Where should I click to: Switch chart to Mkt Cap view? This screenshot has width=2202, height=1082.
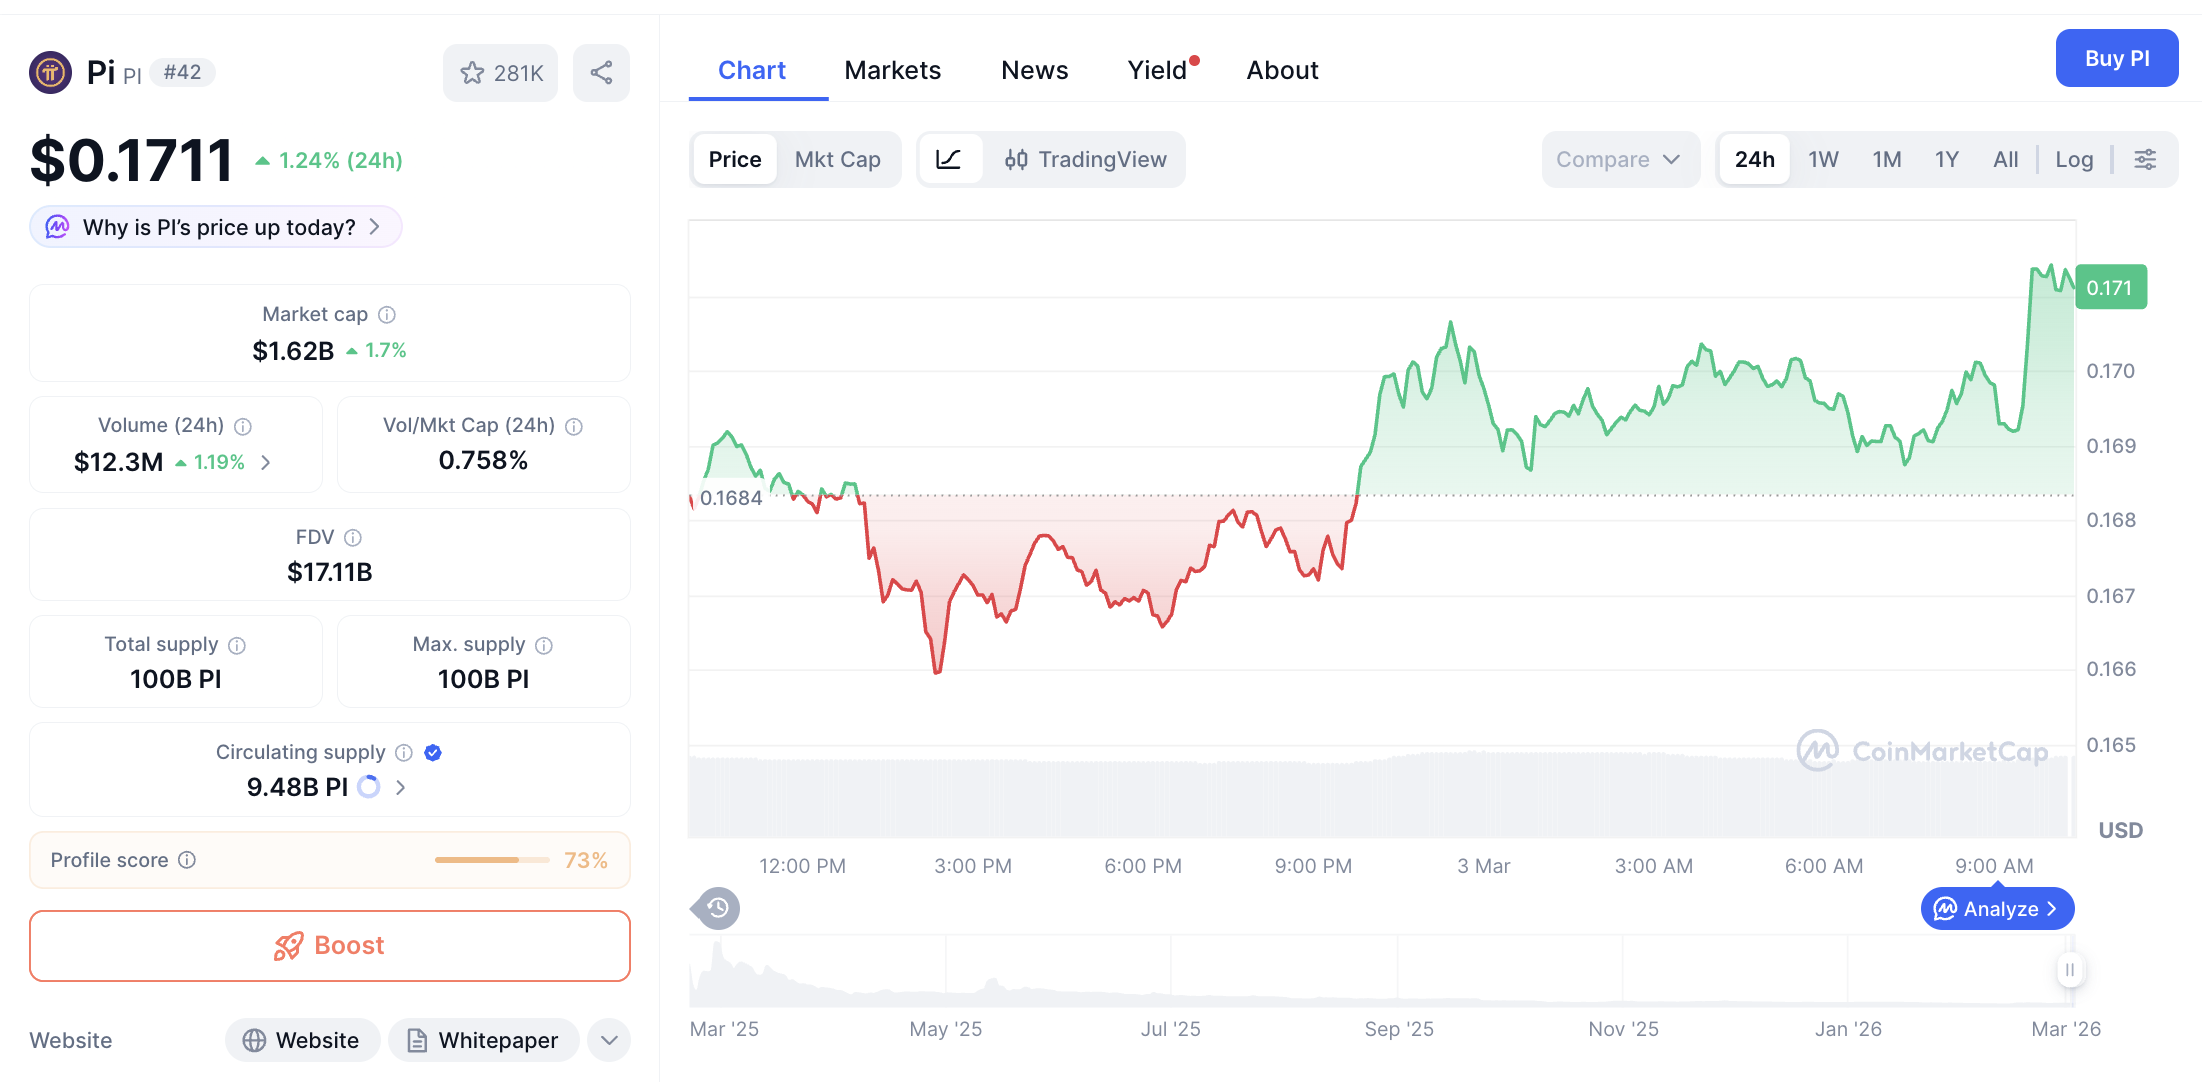coord(838,159)
